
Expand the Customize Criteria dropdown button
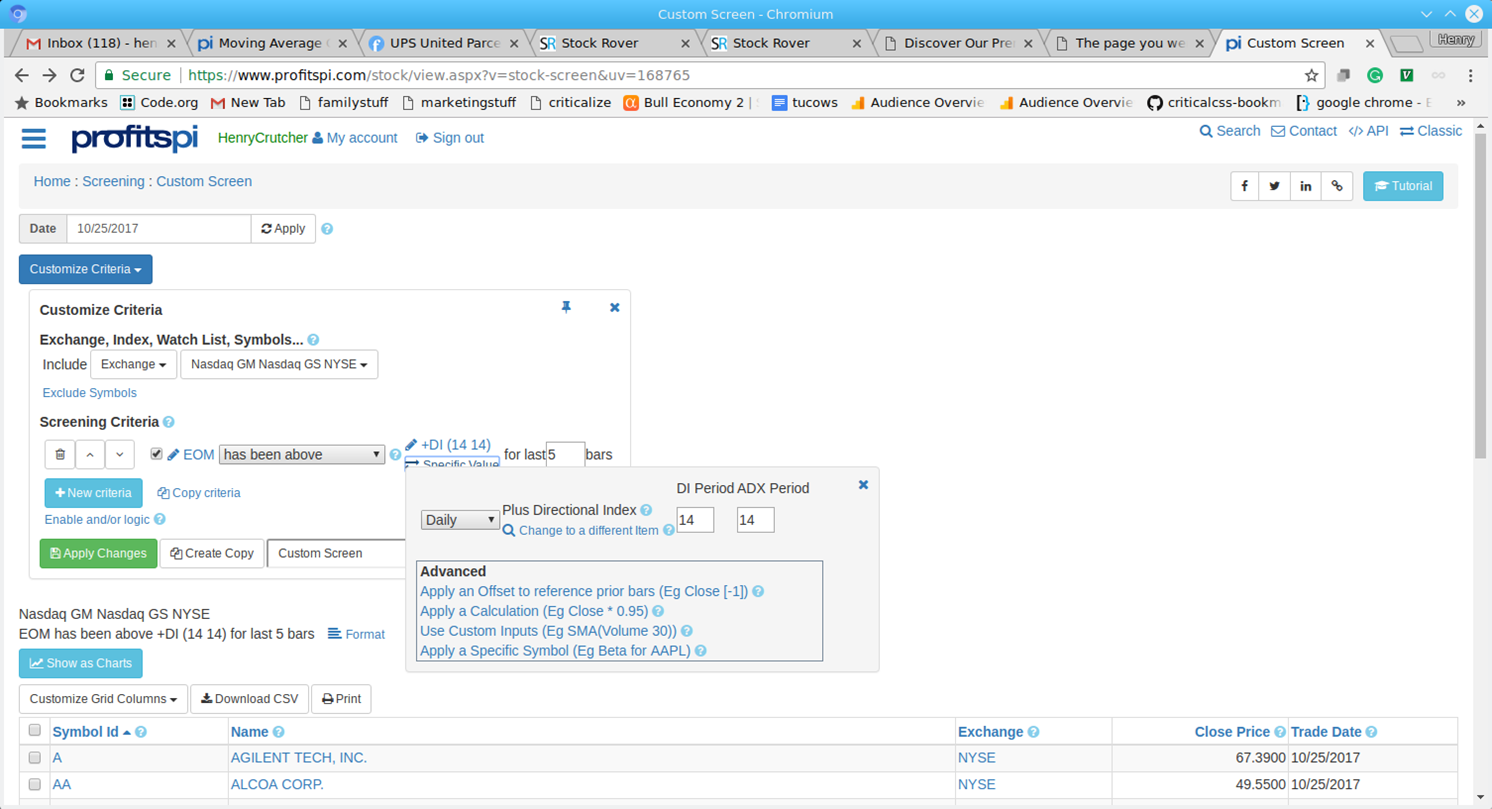pos(86,269)
